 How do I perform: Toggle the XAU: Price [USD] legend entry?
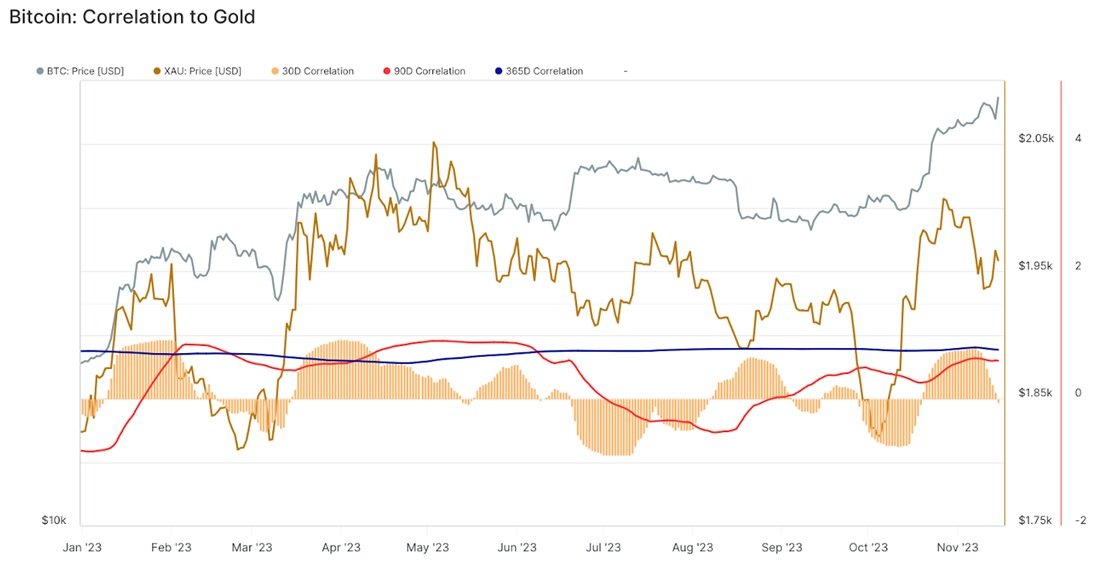tap(197, 71)
